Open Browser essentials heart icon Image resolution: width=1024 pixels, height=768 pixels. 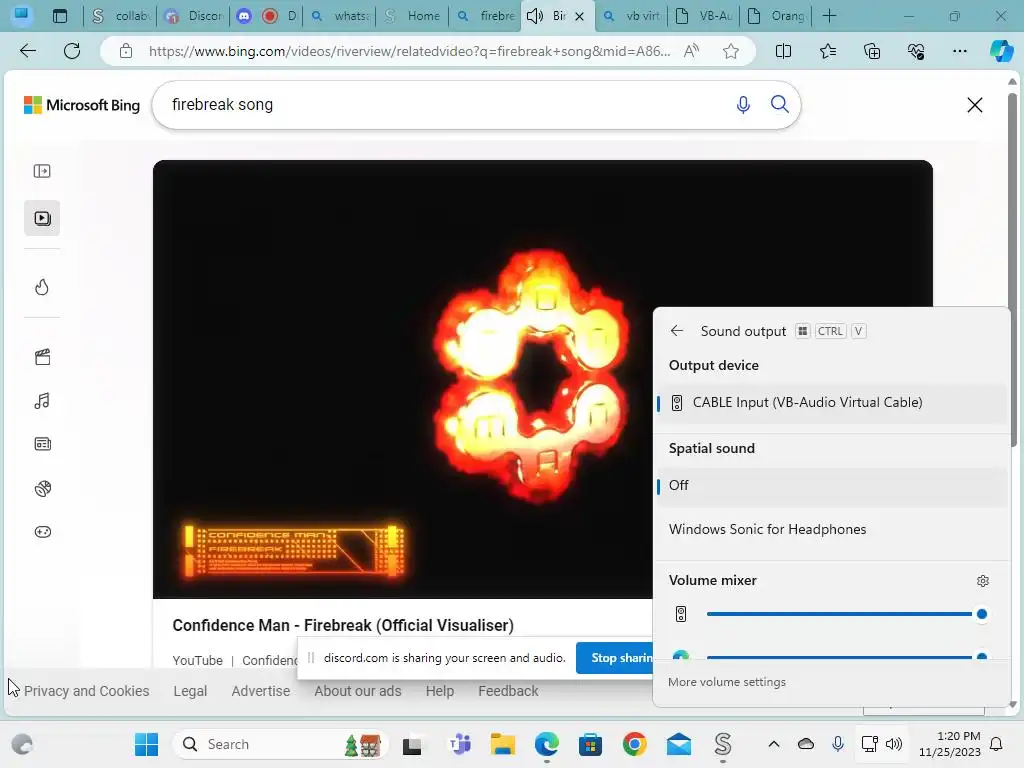[916, 51]
